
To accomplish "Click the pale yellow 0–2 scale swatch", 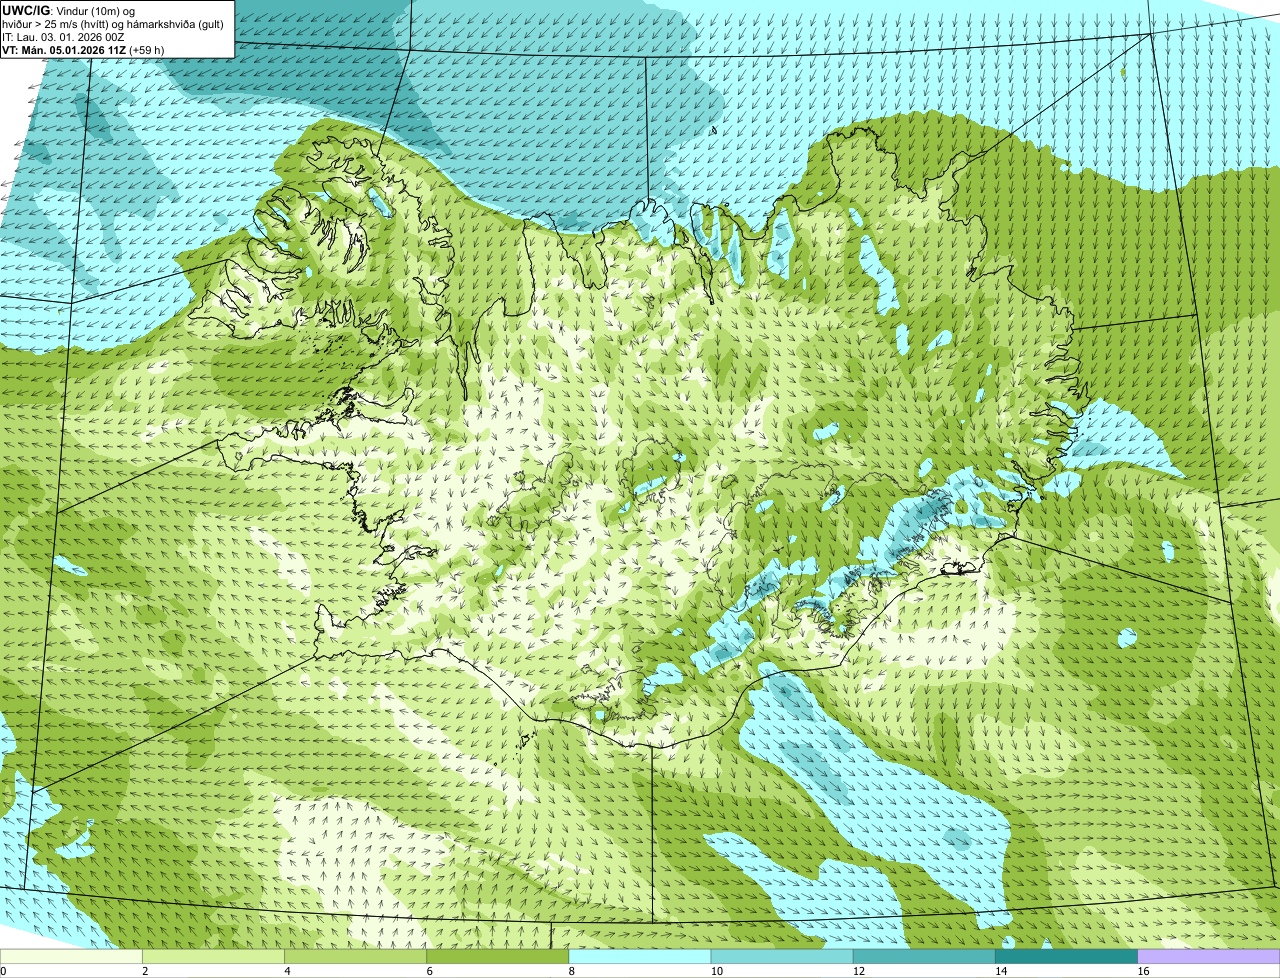I will (x=71, y=956).
